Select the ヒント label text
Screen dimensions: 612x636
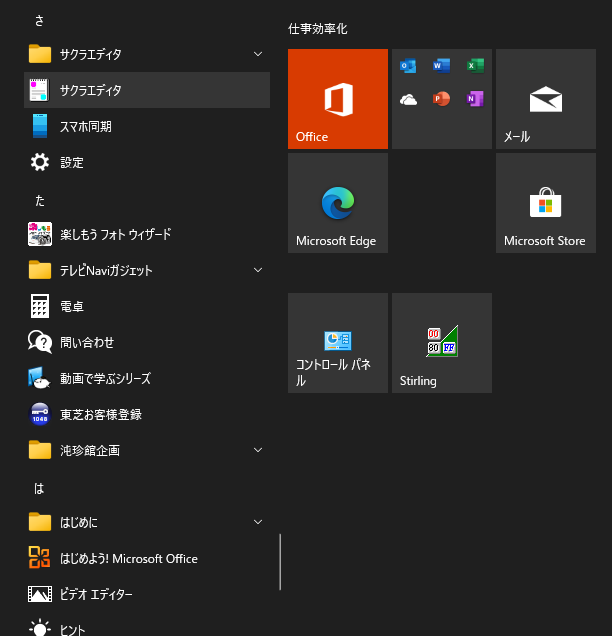coord(73,630)
